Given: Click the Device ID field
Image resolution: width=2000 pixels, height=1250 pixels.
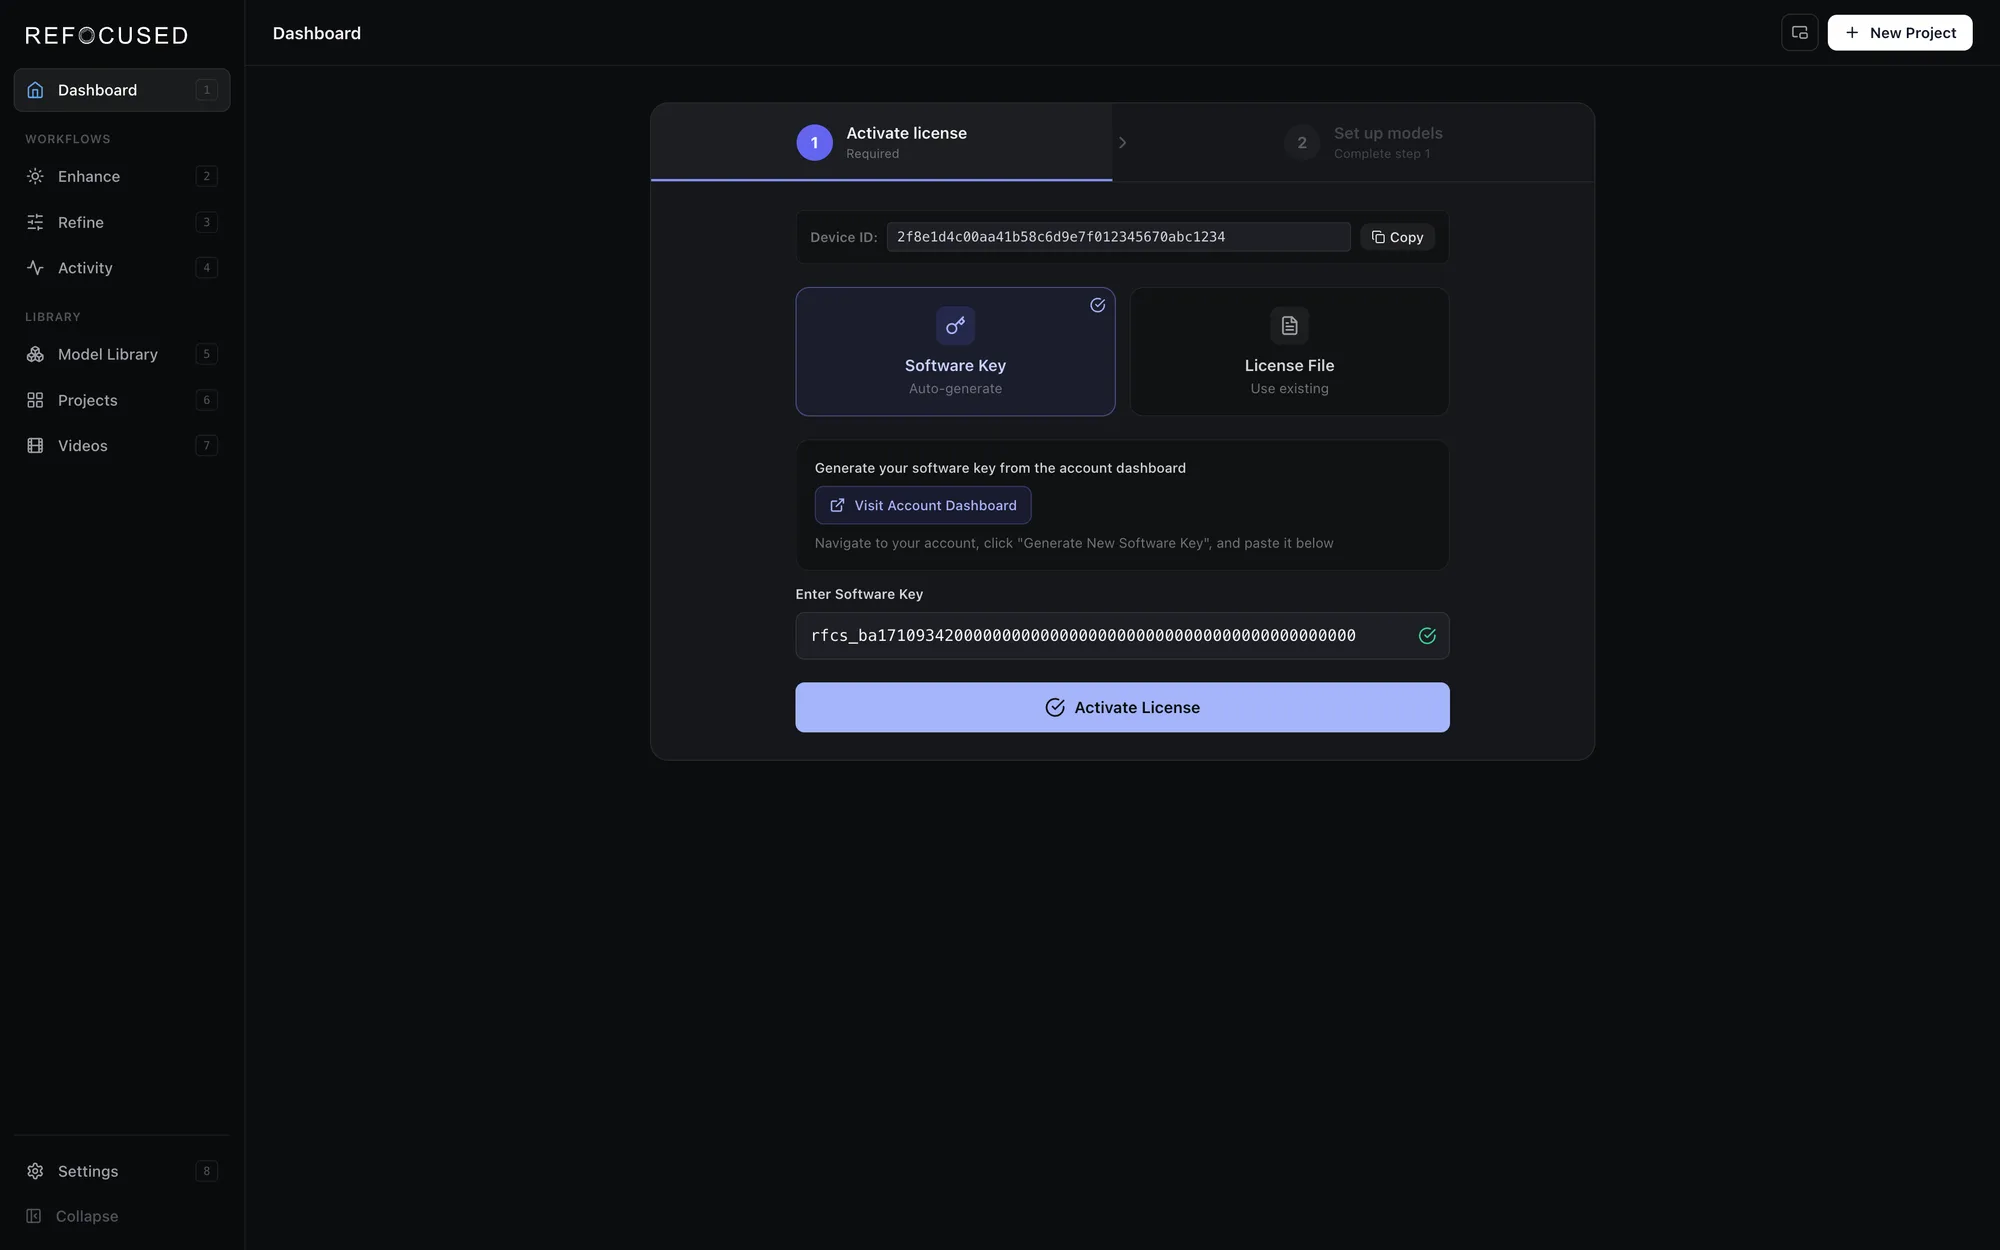Looking at the screenshot, I should click(x=1118, y=237).
